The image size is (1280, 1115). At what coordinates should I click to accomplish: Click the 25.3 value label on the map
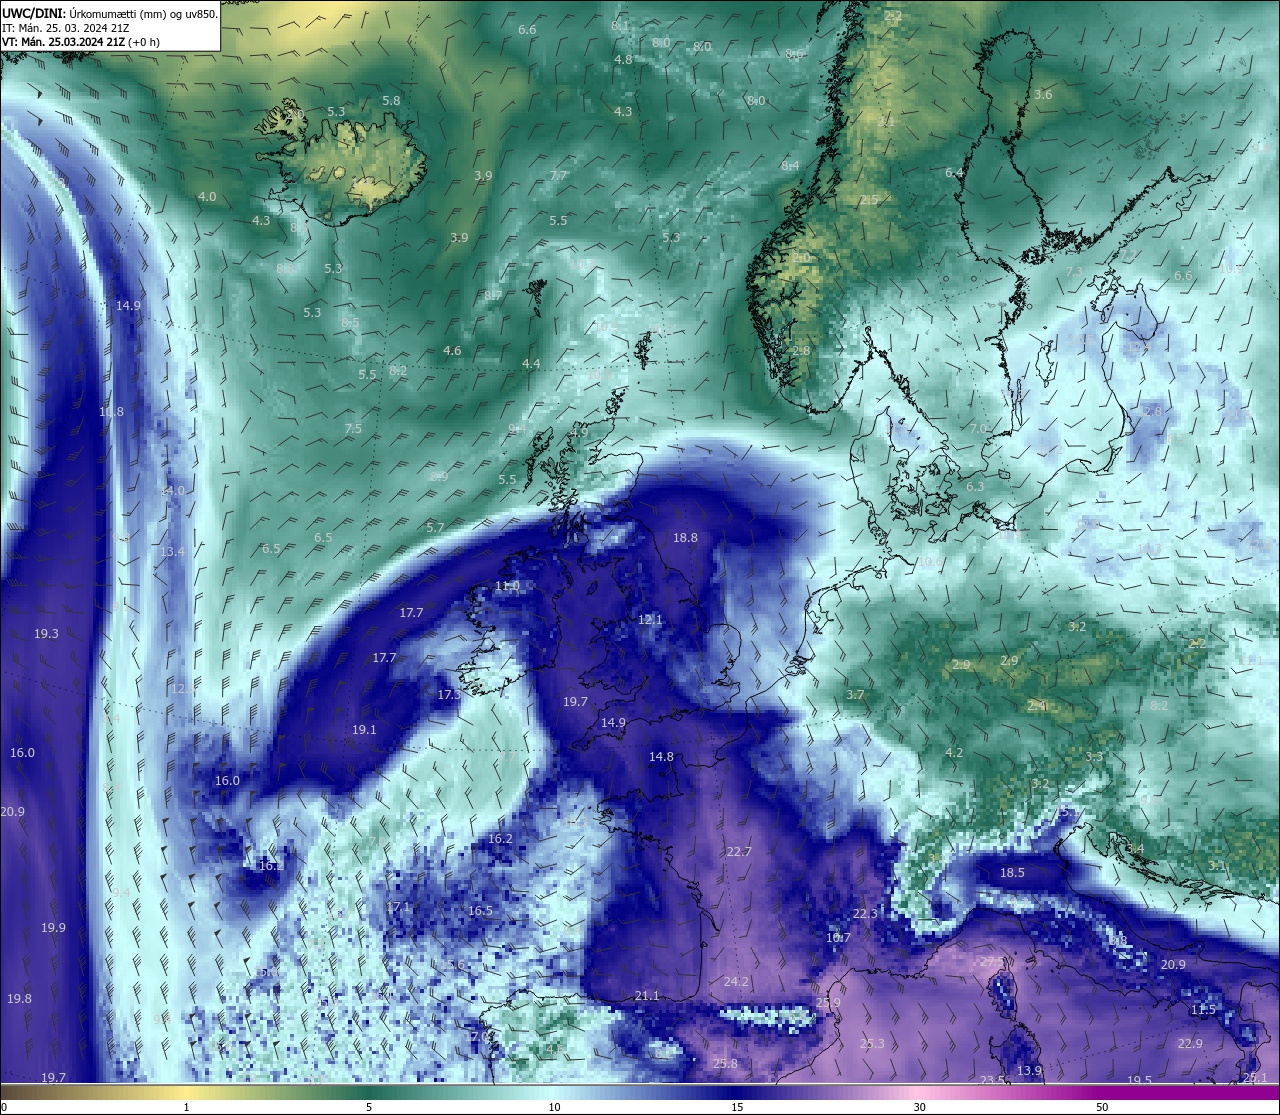pyautogui.click(x=872, y=1043)
